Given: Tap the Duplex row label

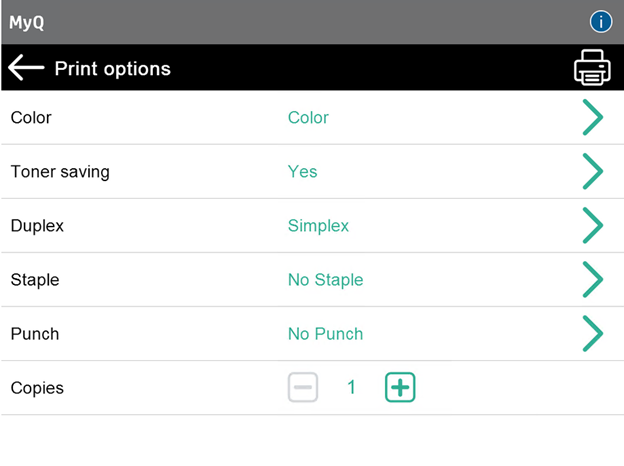Looking at the screenshot, I should [37, 225].
